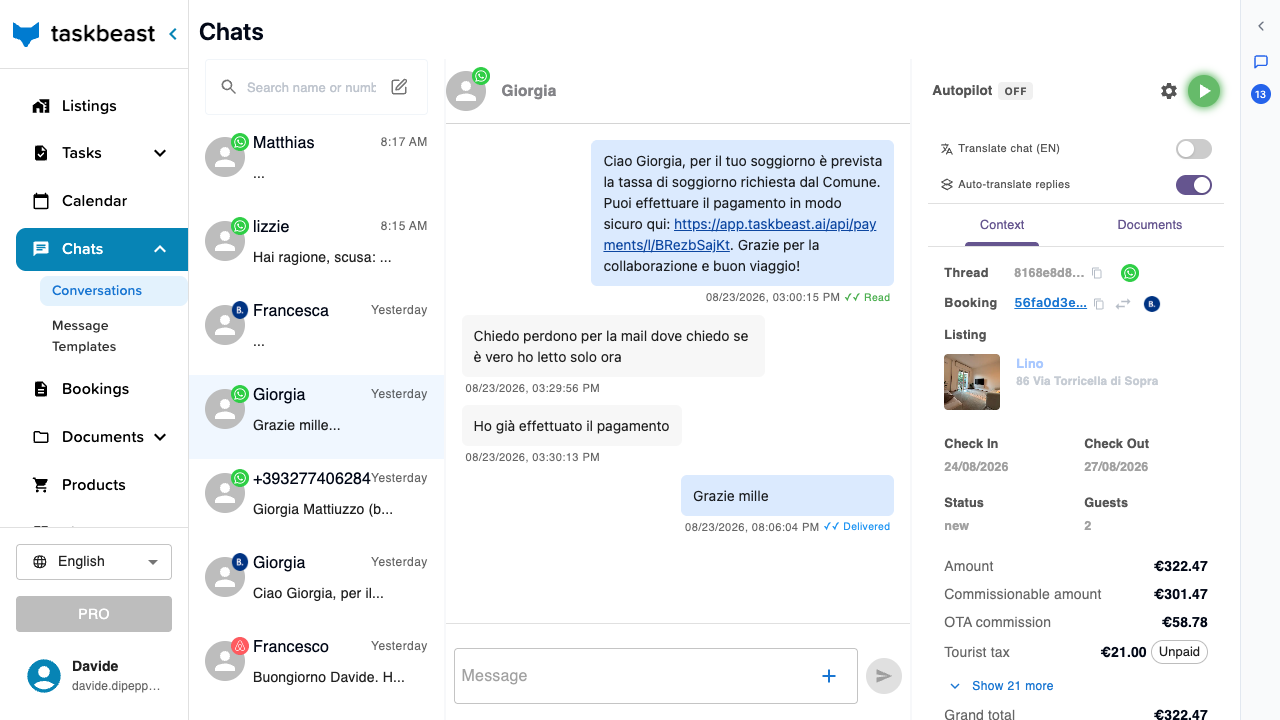
Task: Click the Translate chat language icon
Action: tap(947, 149)
